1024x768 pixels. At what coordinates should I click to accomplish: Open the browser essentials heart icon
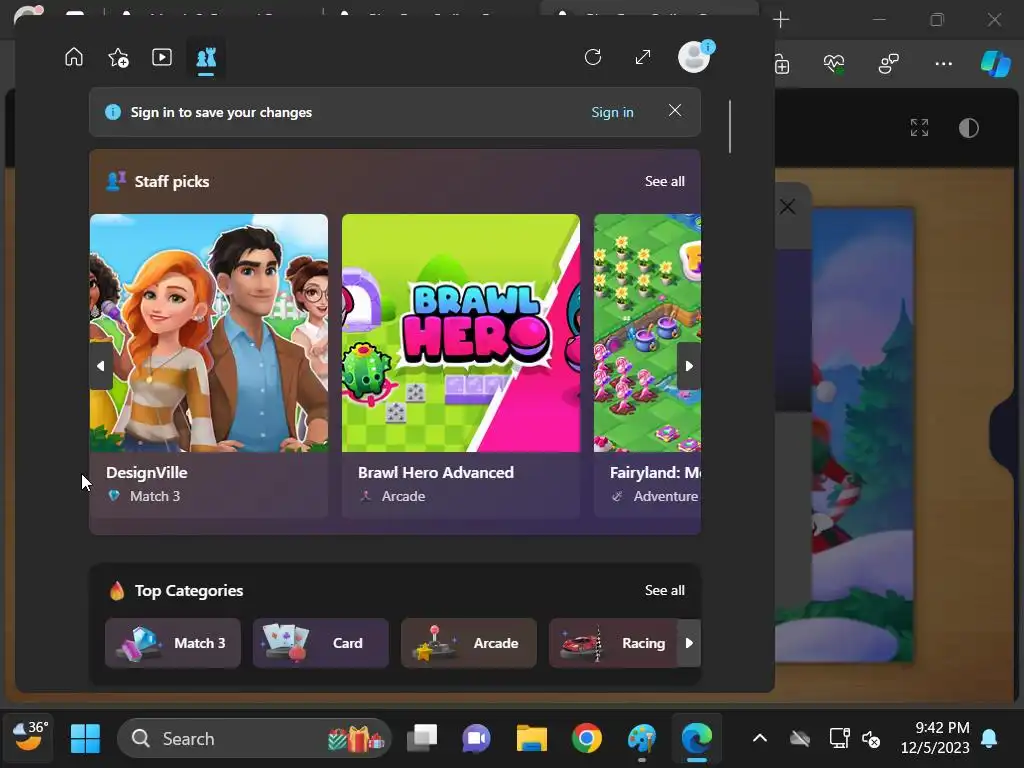point(834,64)
